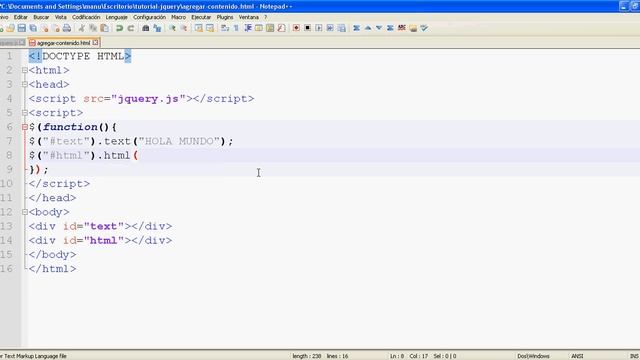Click the blue down-arrow plugin icon
The image size is (640, 360).
coord(379,28)
